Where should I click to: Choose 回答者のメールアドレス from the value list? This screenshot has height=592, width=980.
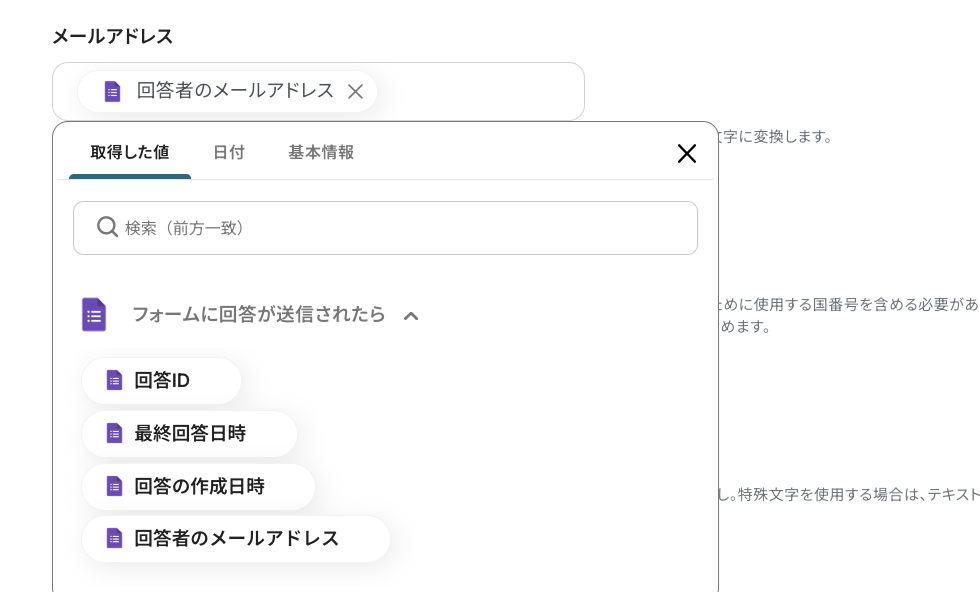point(237,538)
